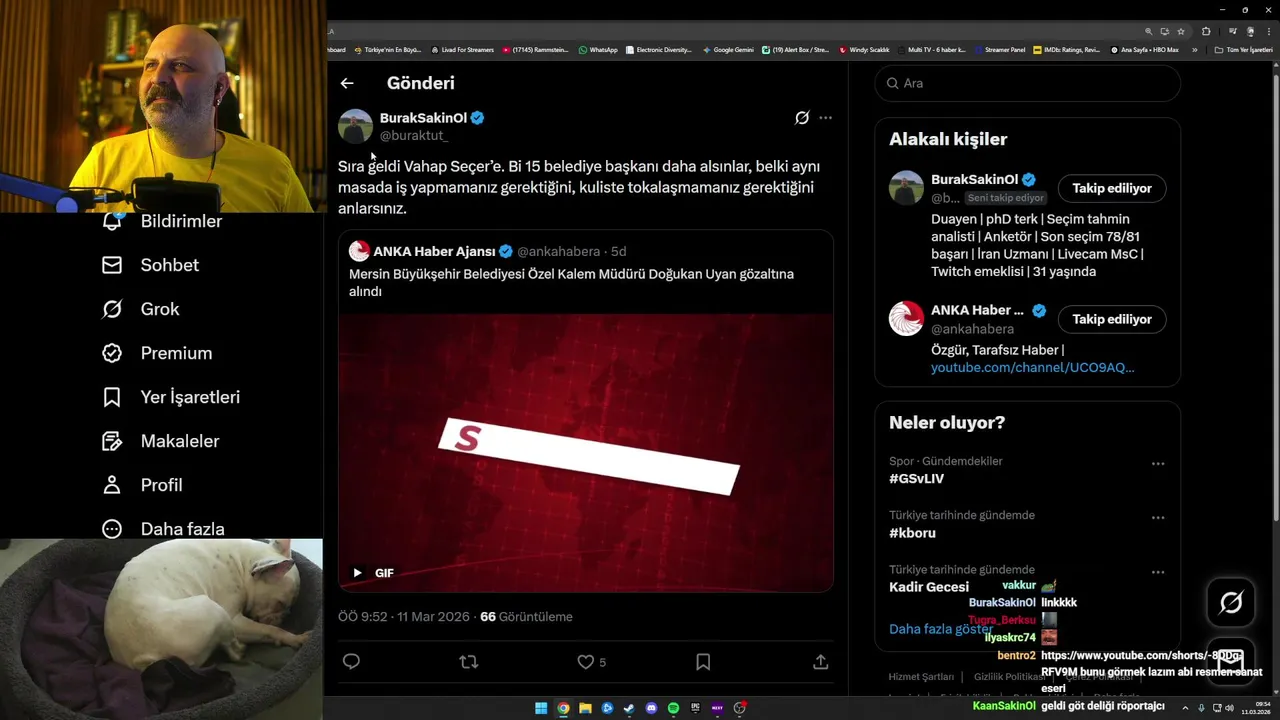Open the Streamer Panel bookmark
1280x720 pixels.
[999, 49]
